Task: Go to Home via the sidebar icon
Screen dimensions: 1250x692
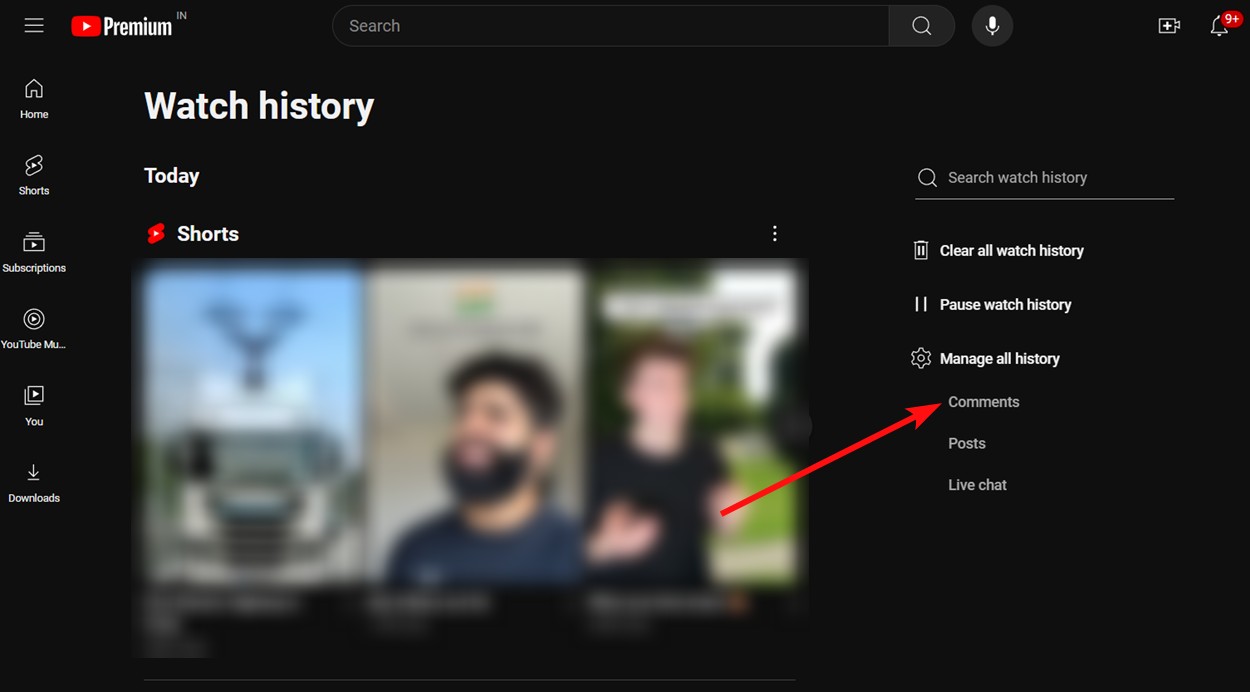Action: pos(33,97)
